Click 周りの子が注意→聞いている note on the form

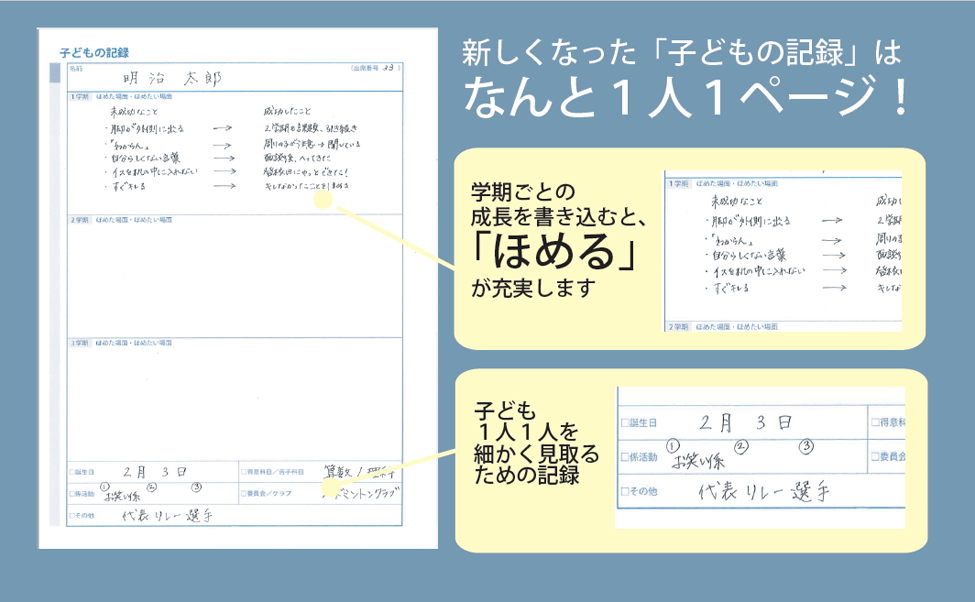[x=312, y=144]
